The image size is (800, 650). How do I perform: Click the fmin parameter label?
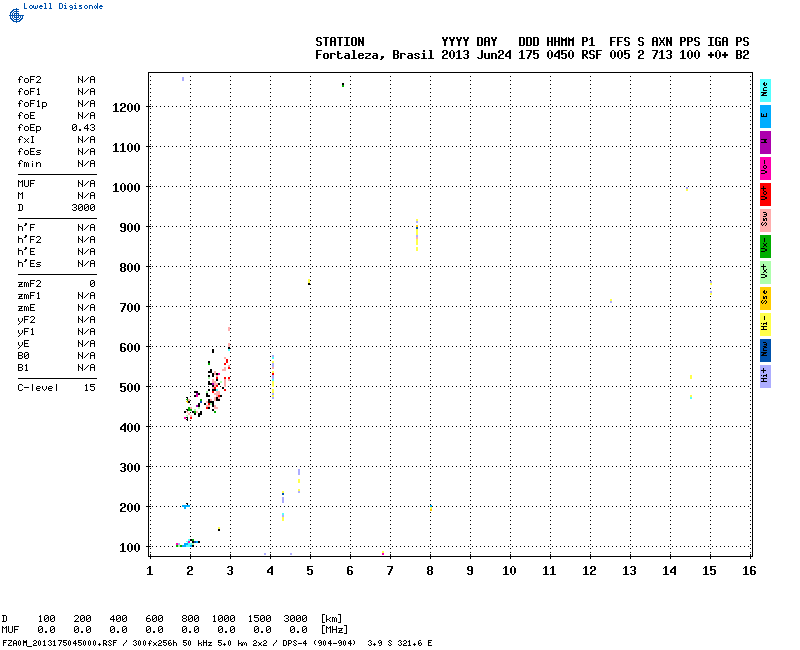click(x=30, y=164)
